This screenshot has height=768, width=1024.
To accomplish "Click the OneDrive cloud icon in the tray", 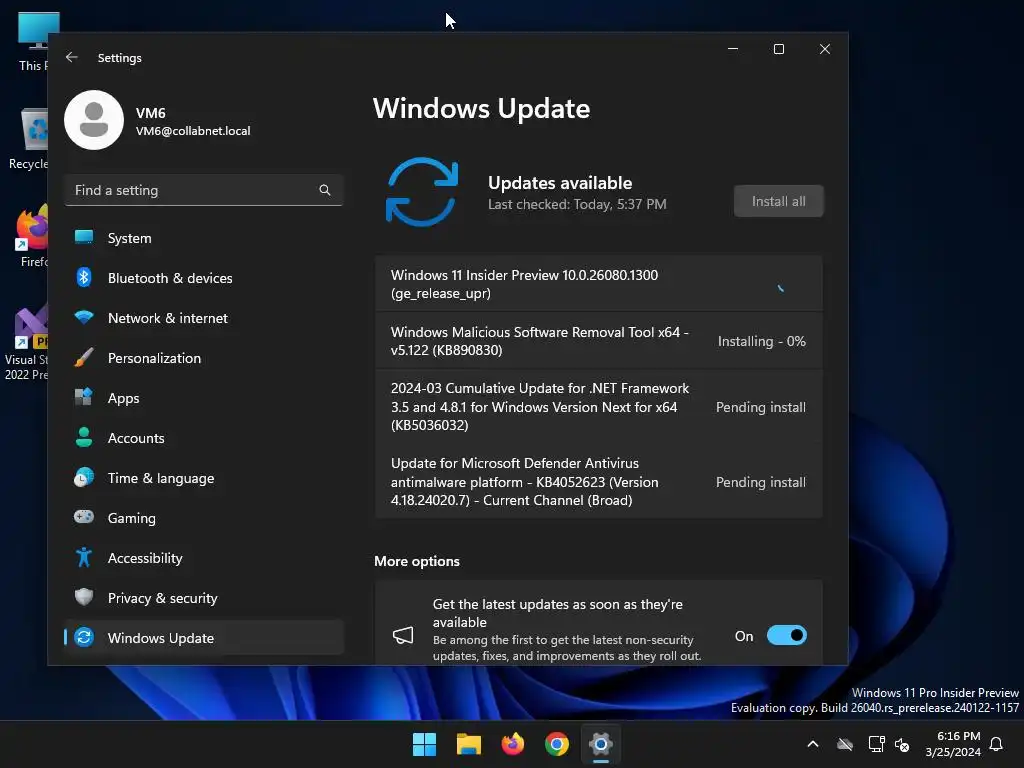I will click(x=845, y=744).
